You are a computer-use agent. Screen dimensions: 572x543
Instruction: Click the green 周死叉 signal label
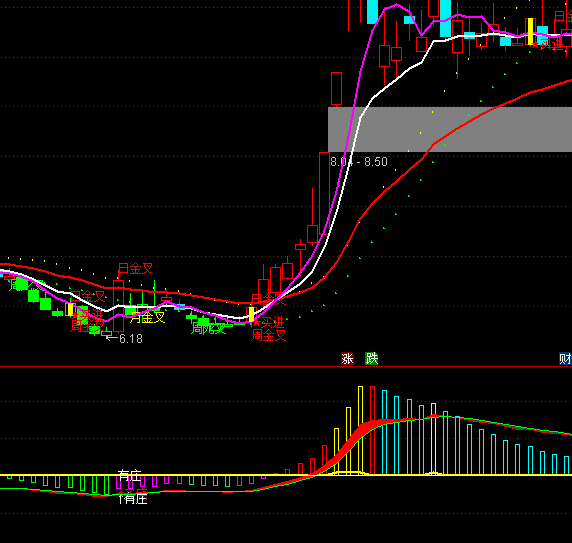click(x=209, y=329)
